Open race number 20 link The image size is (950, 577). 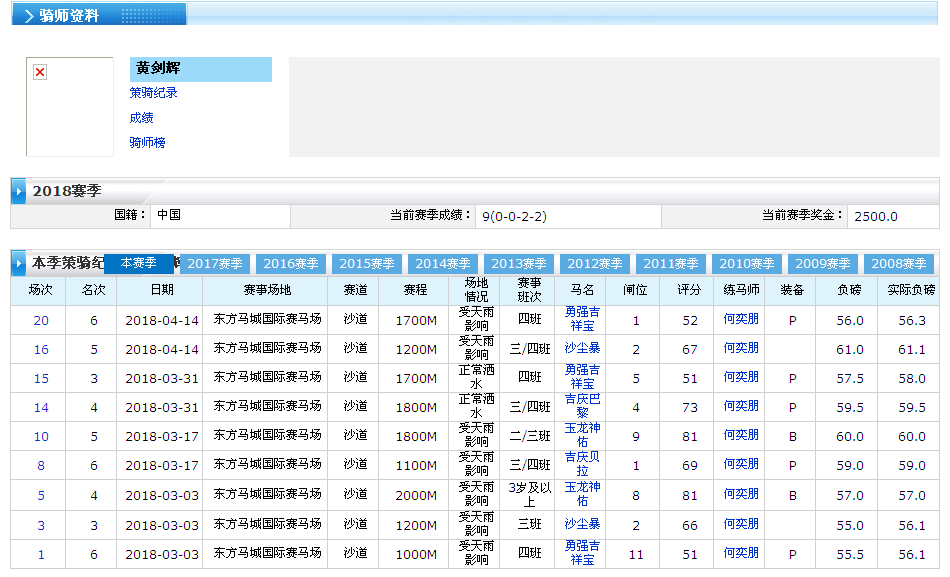[41, 321]
